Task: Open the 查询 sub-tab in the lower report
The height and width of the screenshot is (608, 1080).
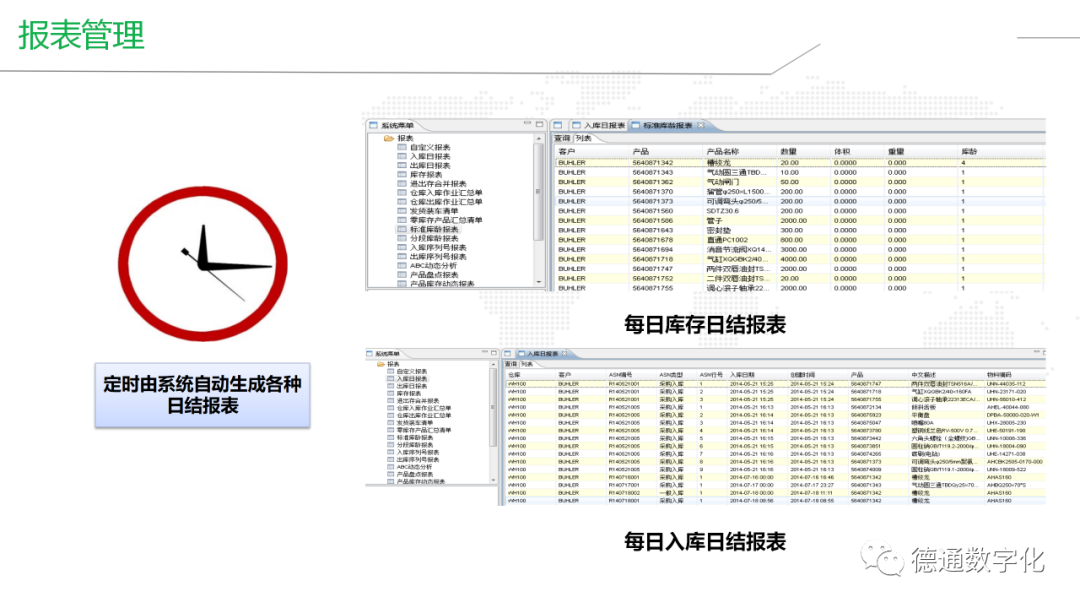Action: tap(510, 364)
